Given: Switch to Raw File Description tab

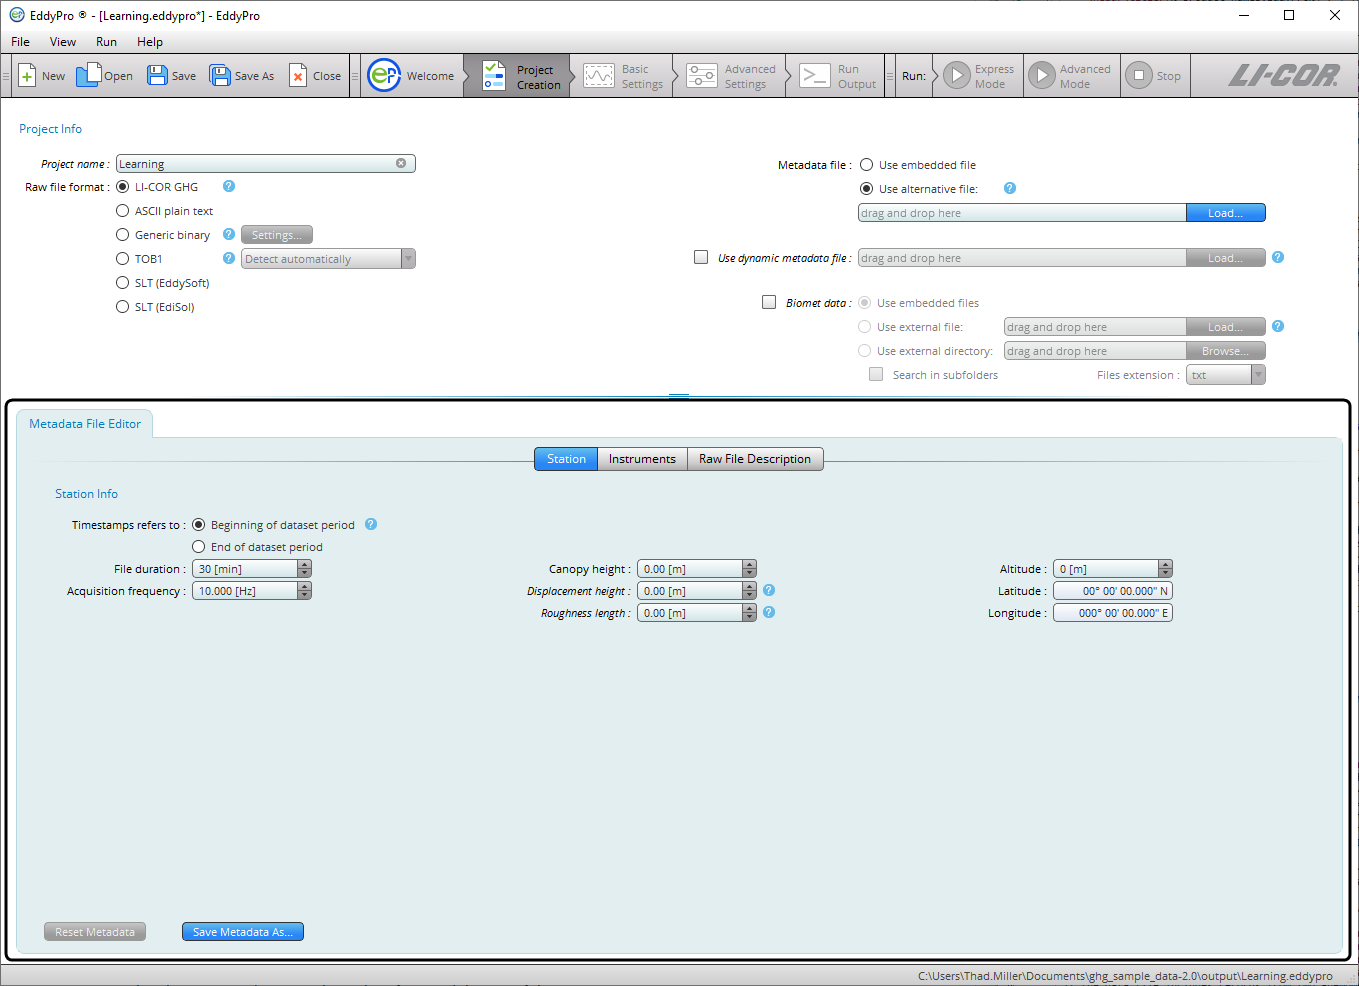Looking at the screenshot, I should pyautogui.click(x=755, y=459).
